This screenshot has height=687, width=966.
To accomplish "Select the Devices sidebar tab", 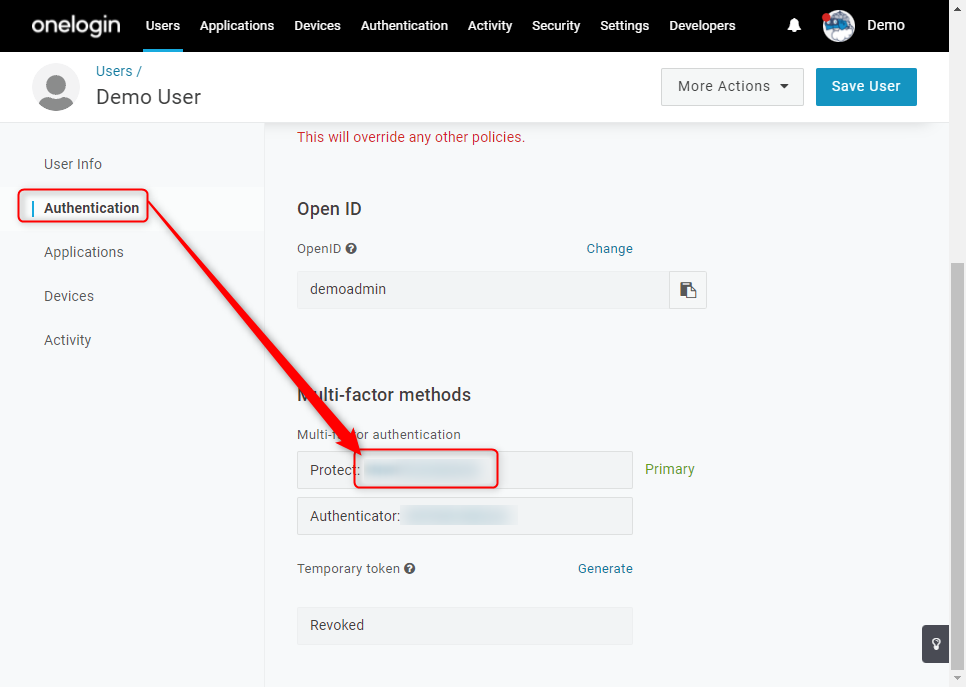I will coord(69,296).
